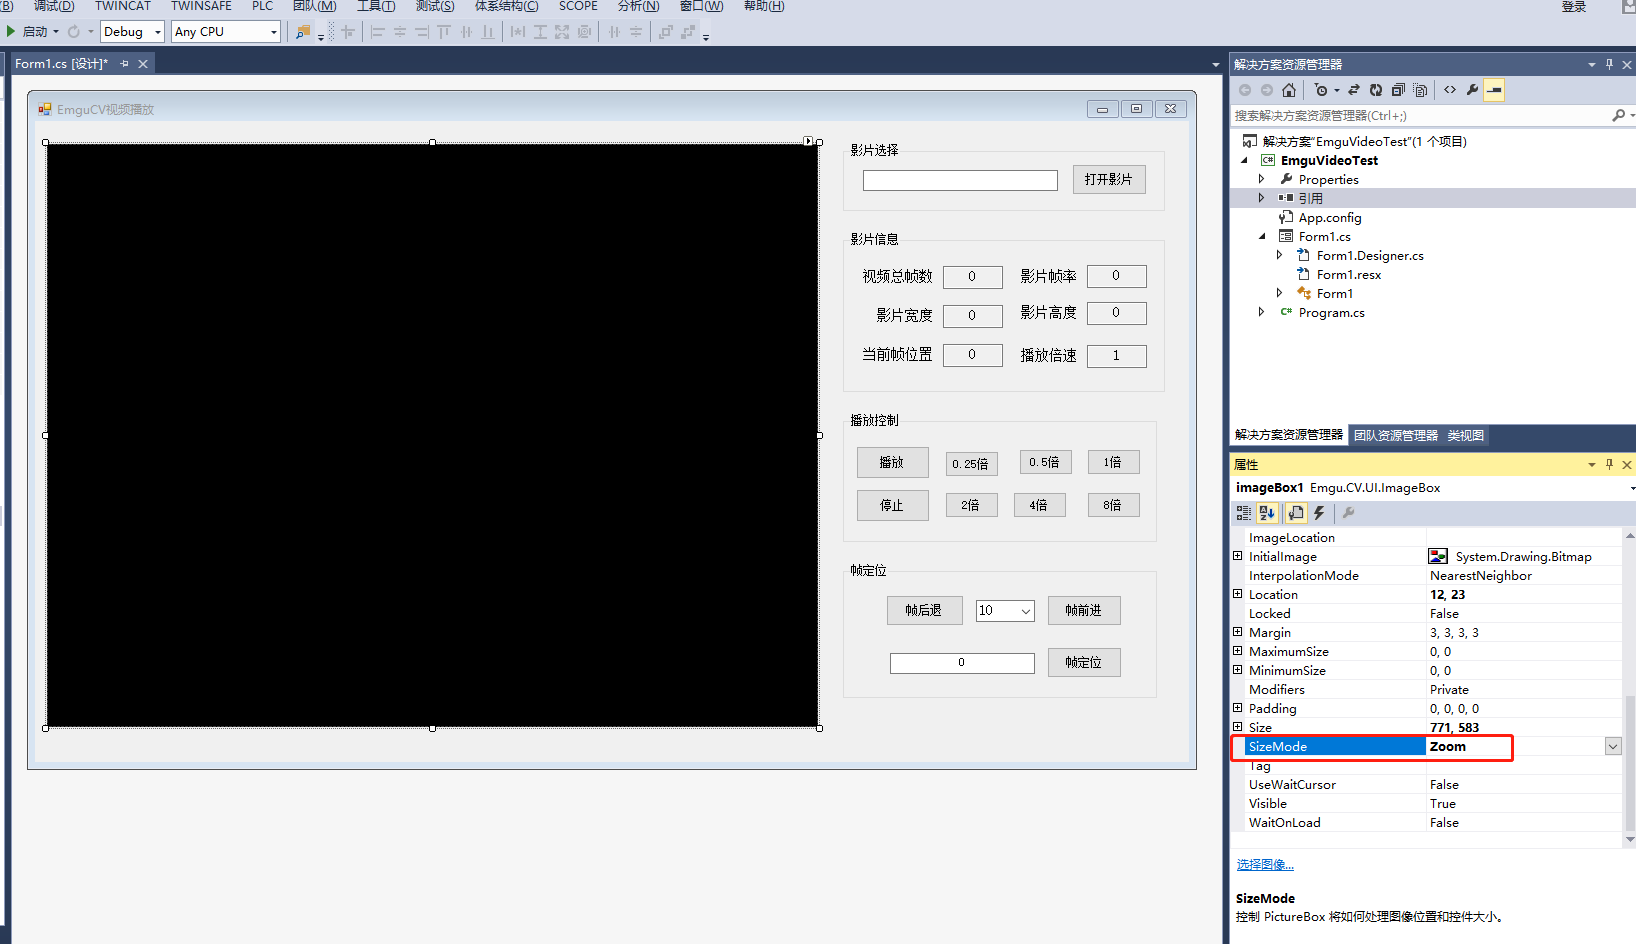Image resolution: width=1636 pixels, height=944 pixels.
Task: Click the Properties page icon in Properties panel
Action: pyautogui.click(x=1296, y=513)
